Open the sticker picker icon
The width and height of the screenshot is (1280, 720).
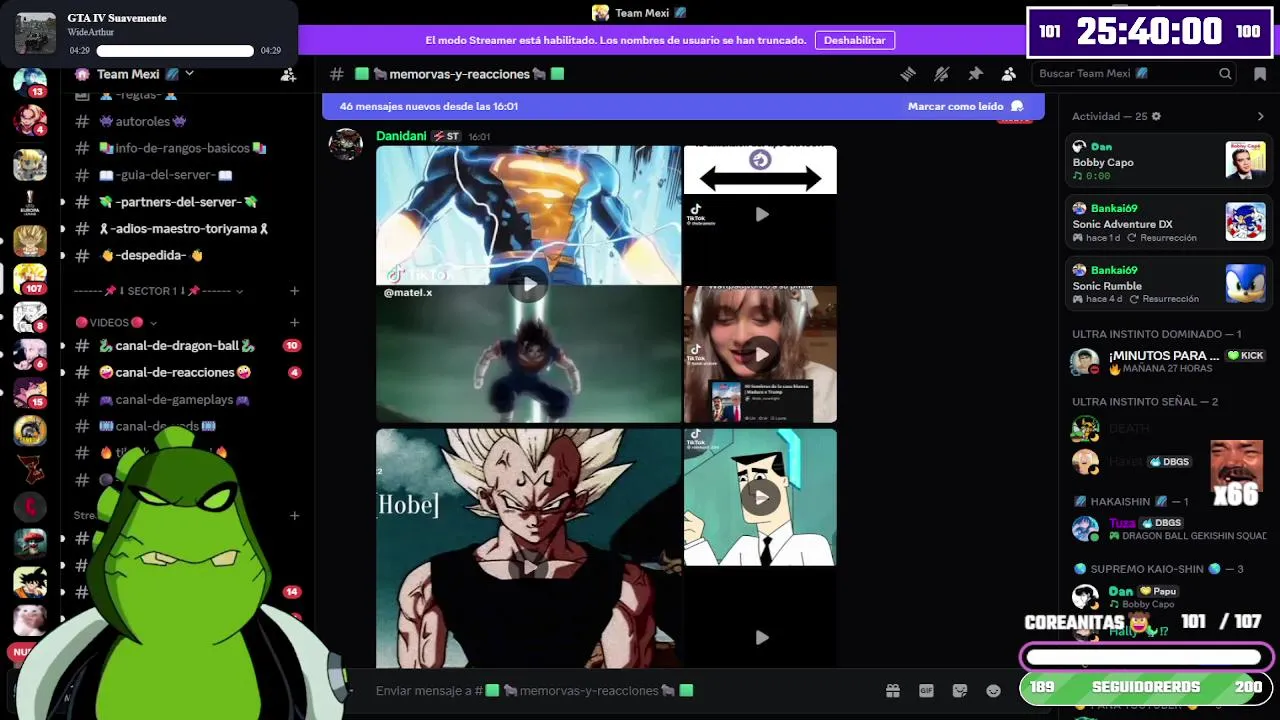[960, 691]
